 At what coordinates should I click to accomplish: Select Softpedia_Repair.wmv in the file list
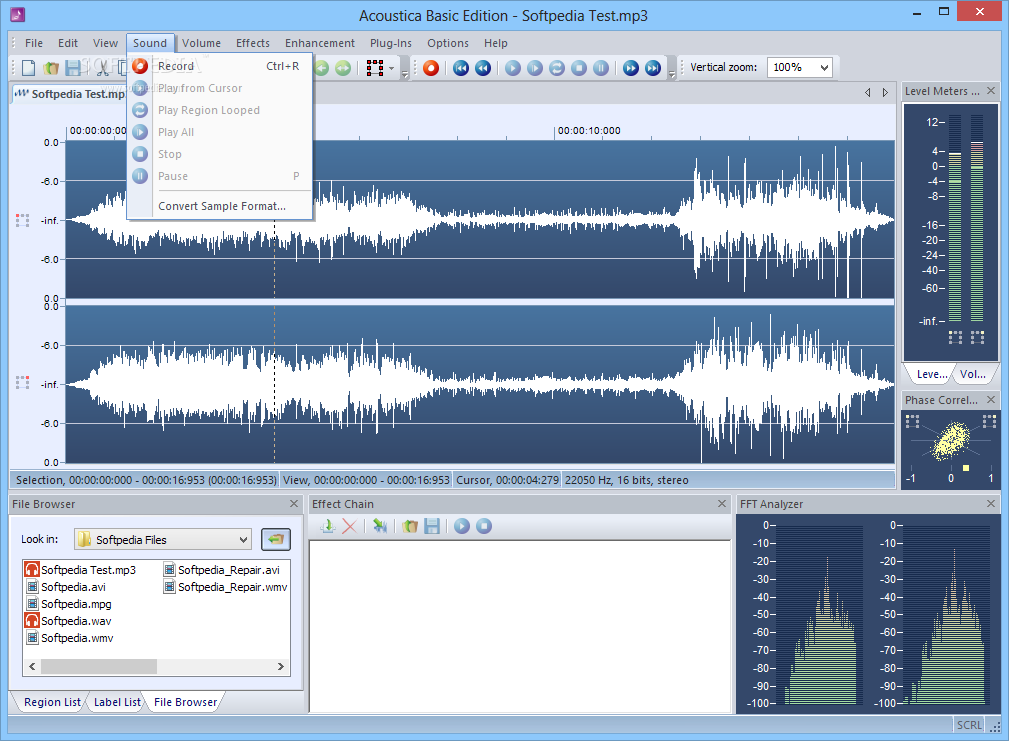[225, 587]
